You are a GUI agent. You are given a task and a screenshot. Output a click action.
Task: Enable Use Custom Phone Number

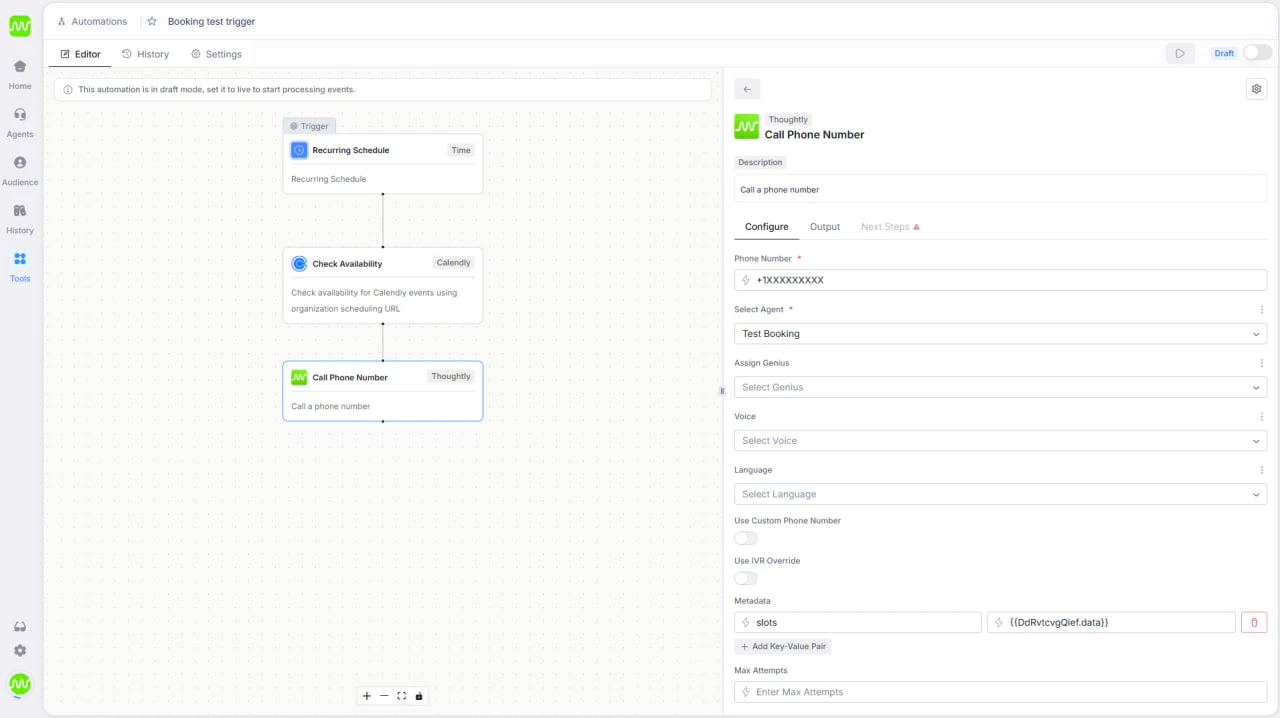pyautogui.click(x=745, y=538)
